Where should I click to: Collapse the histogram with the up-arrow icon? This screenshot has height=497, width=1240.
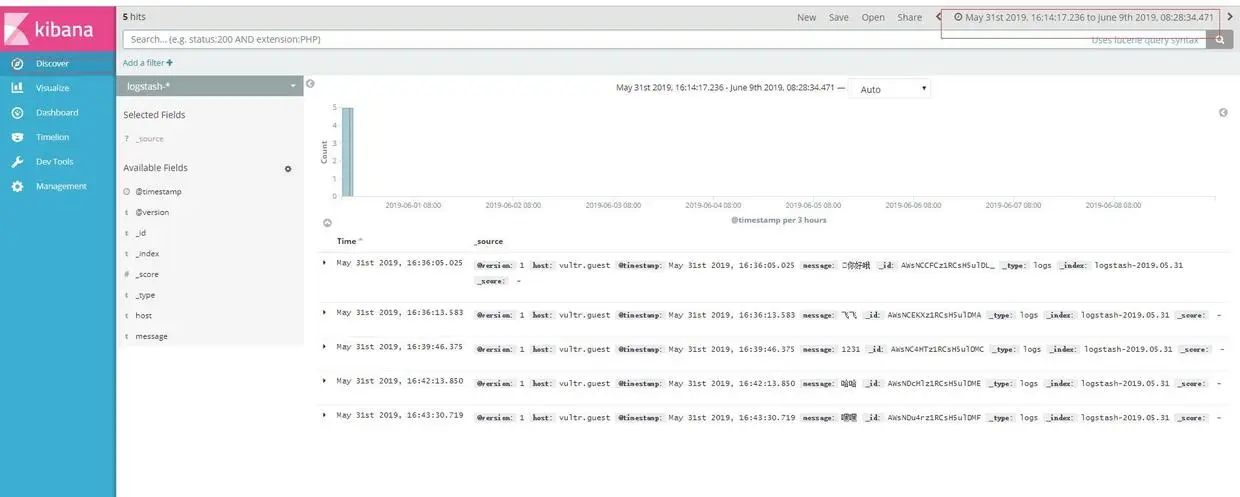tap(327, 223)
